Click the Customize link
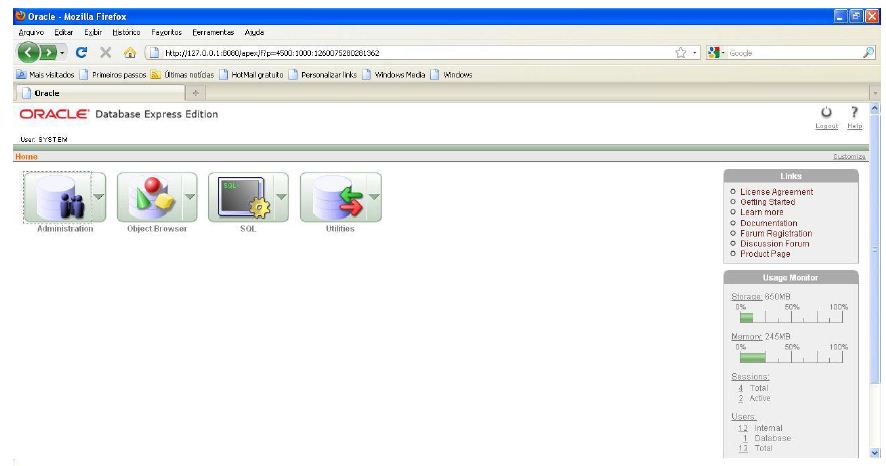 click(849, 156)
